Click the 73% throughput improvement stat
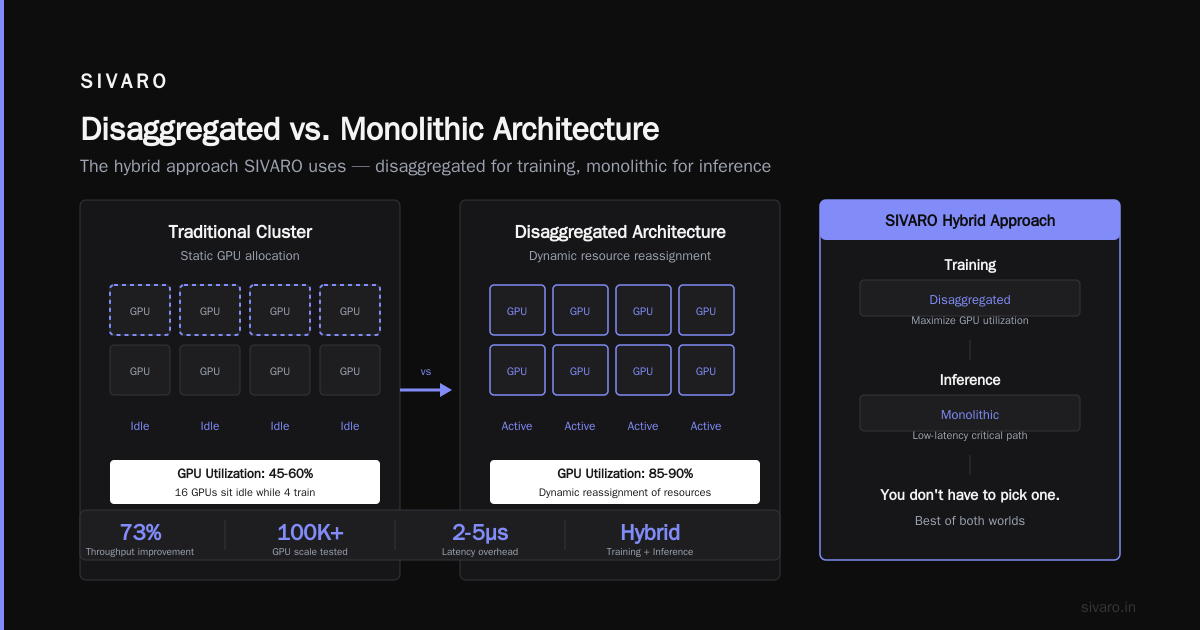Image resolution: width=1200 pixels, height=630 pixels. (140, 539)
